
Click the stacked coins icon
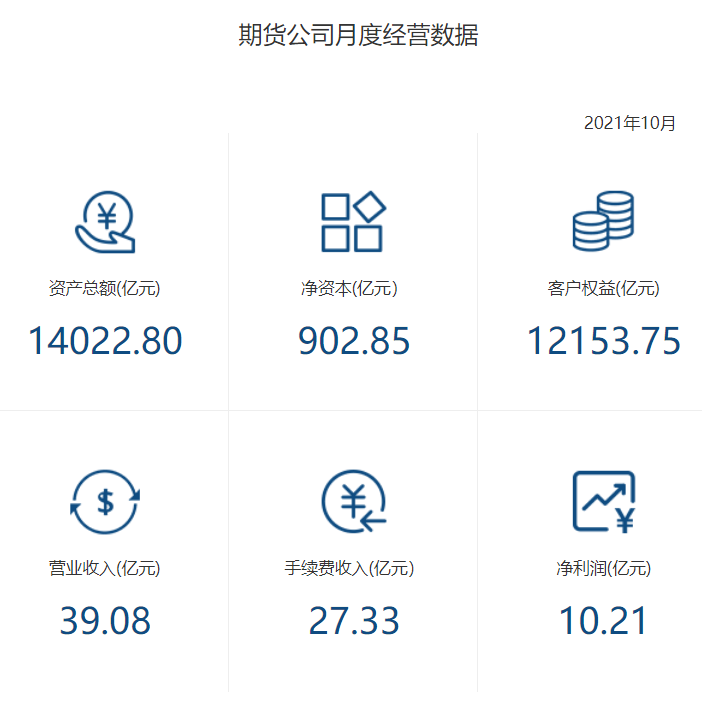(x=603, y=221)
